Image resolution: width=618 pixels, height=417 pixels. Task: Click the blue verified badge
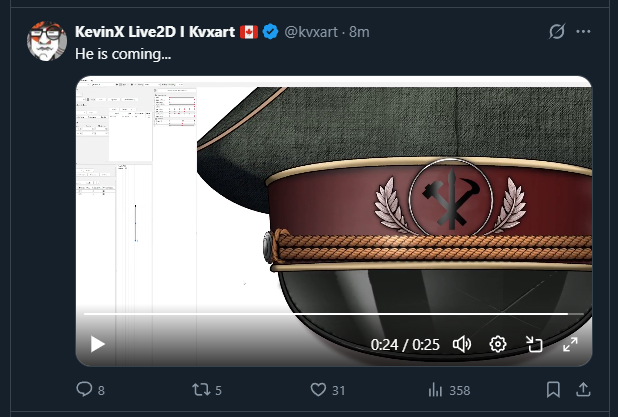270,32
